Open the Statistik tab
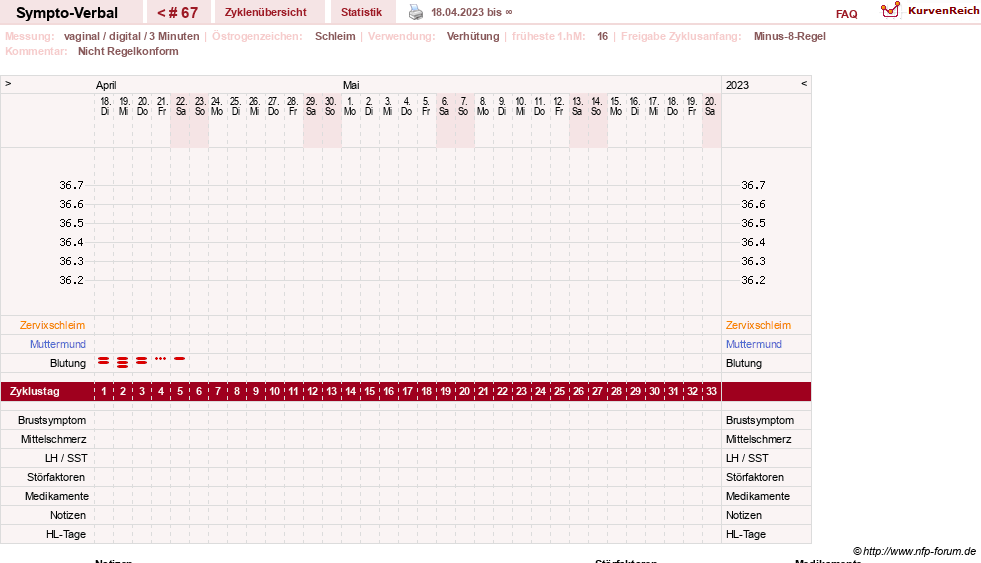This screenshot has width=981, height=563. pyautogui.click(x=361, y=12)
